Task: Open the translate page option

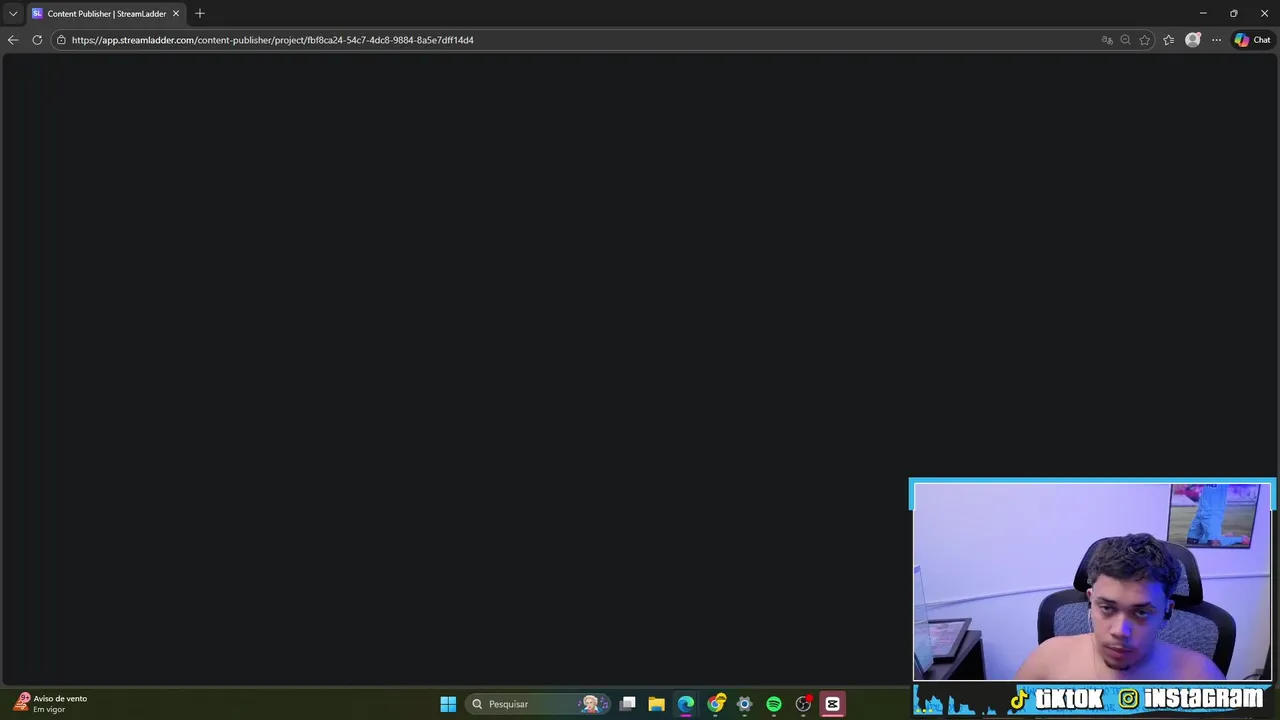Action: [1107, 40]
